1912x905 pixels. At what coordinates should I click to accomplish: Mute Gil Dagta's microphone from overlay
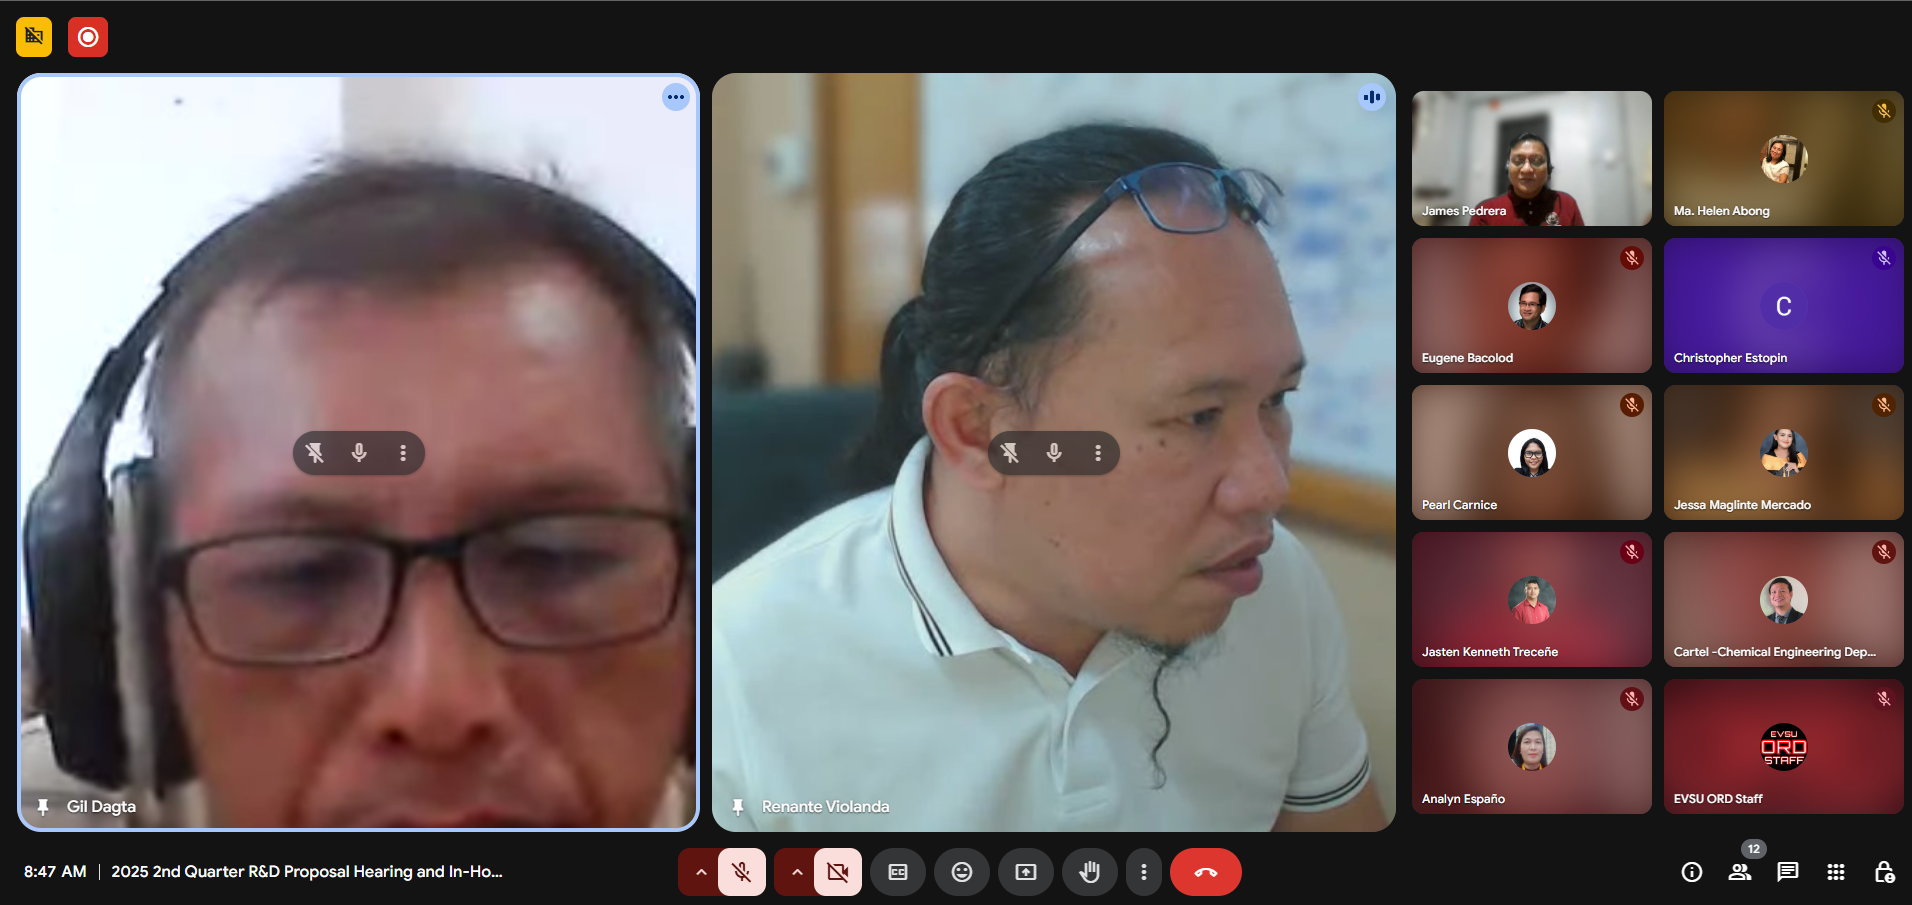[x=359, y=453]
